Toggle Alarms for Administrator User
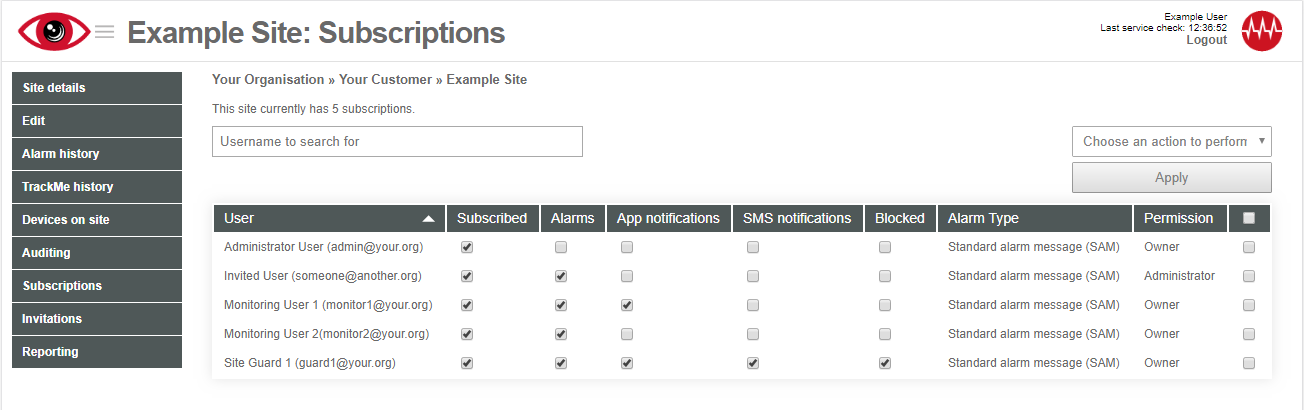Viewport: 1304px width, 410px height. tap(561, 247)
